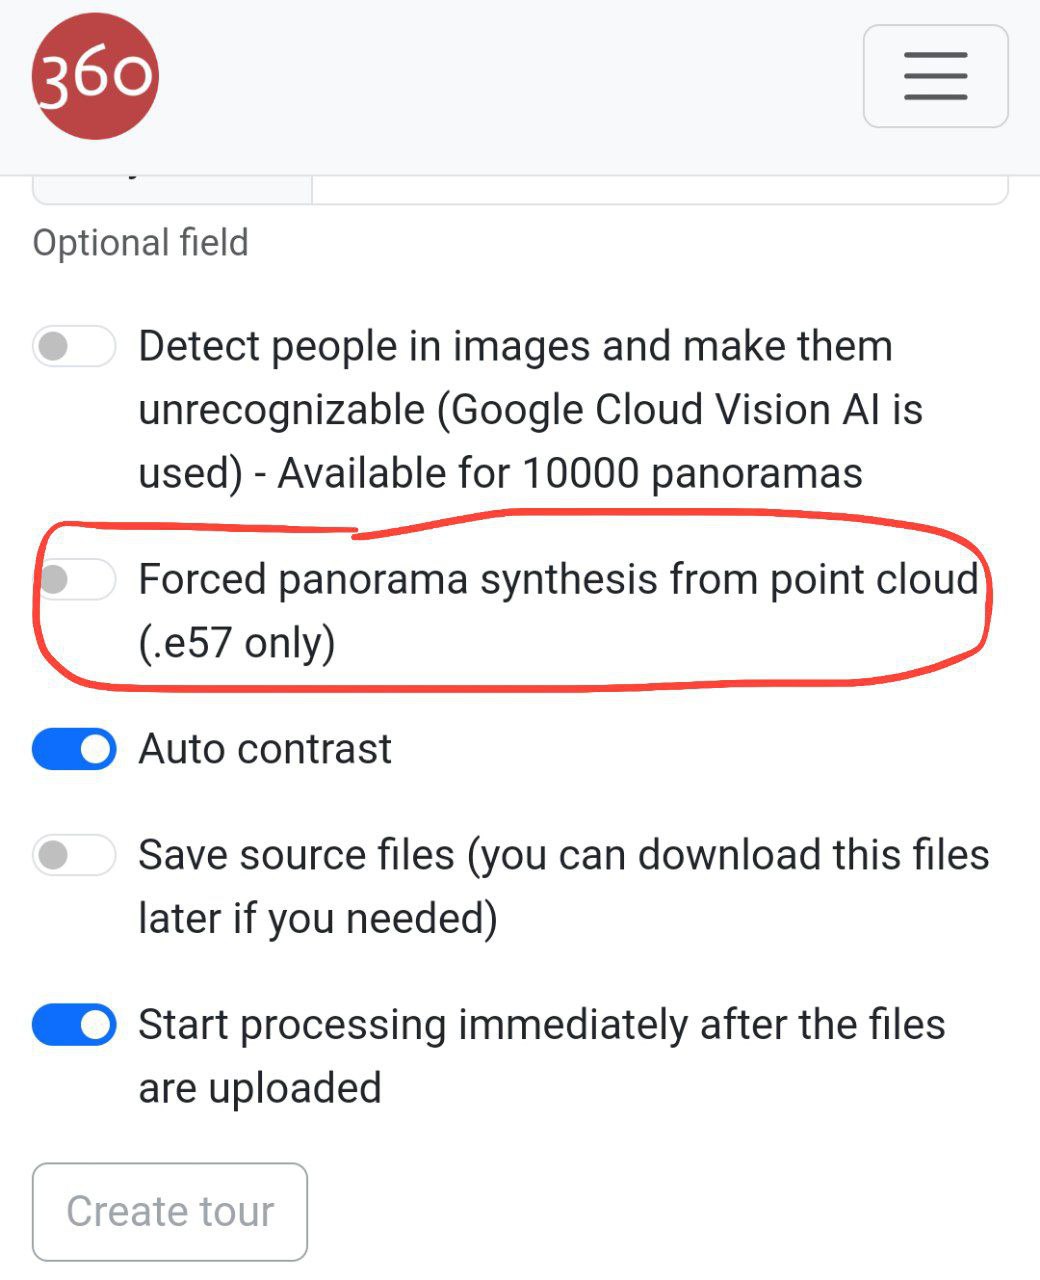1040x1280 pixels.
Task: Enable the people detection toggle switch
Action: point(74,347)
